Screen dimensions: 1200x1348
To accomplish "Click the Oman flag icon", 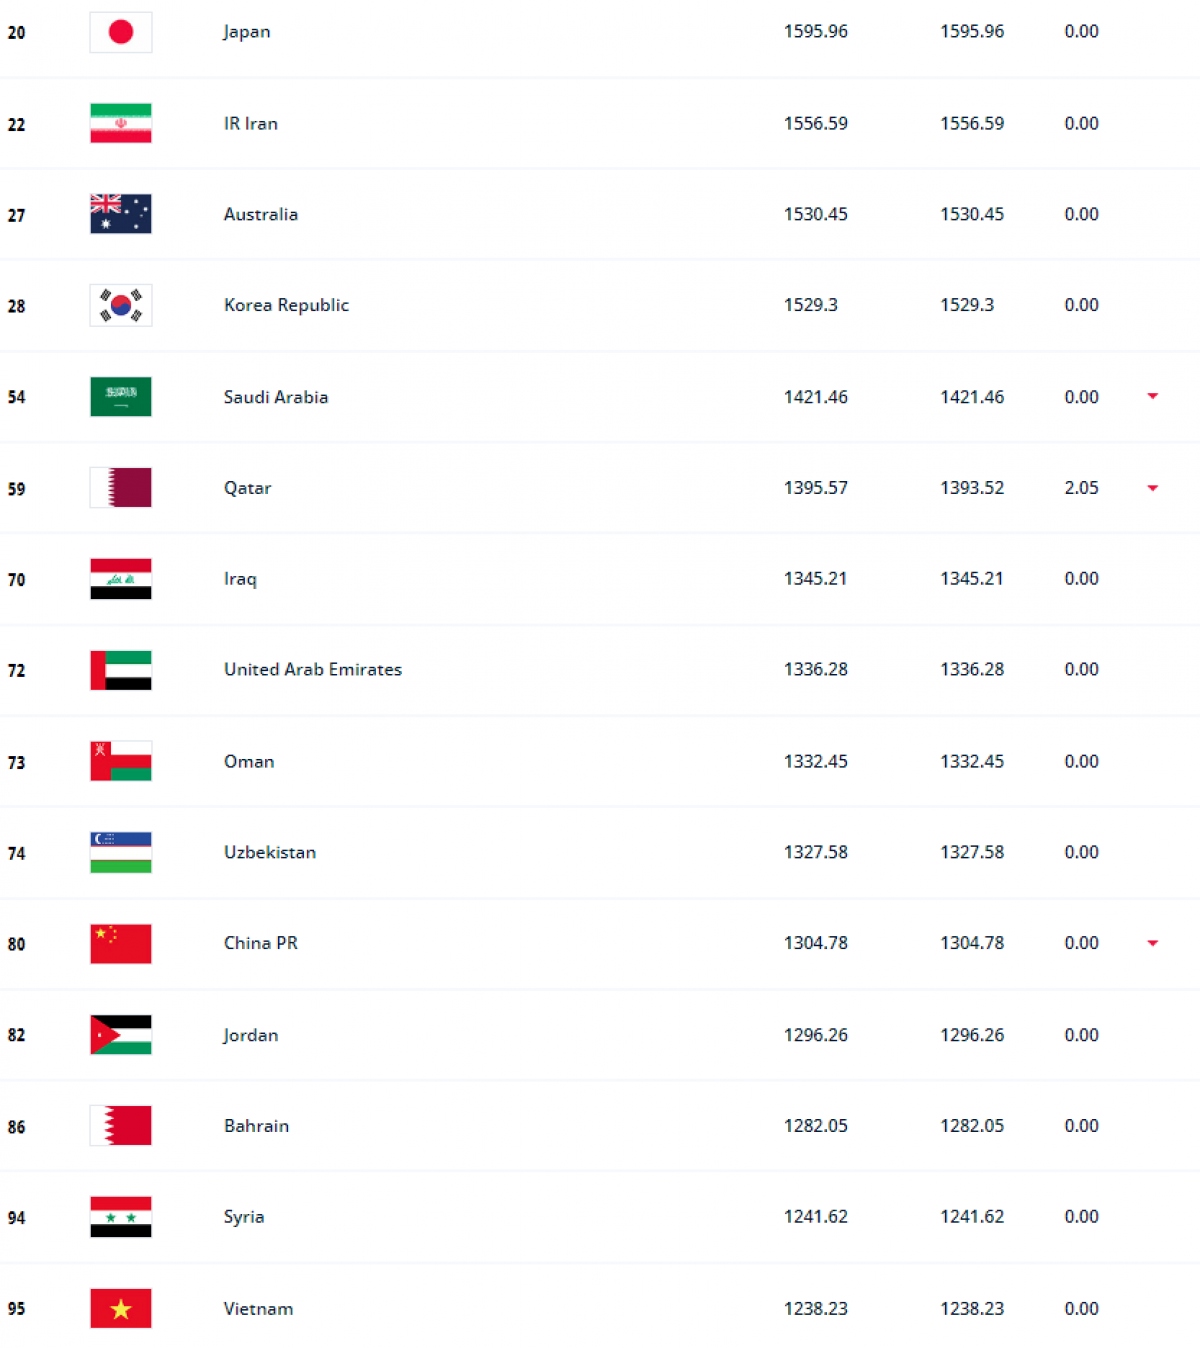I will click(x=121, y=761).
